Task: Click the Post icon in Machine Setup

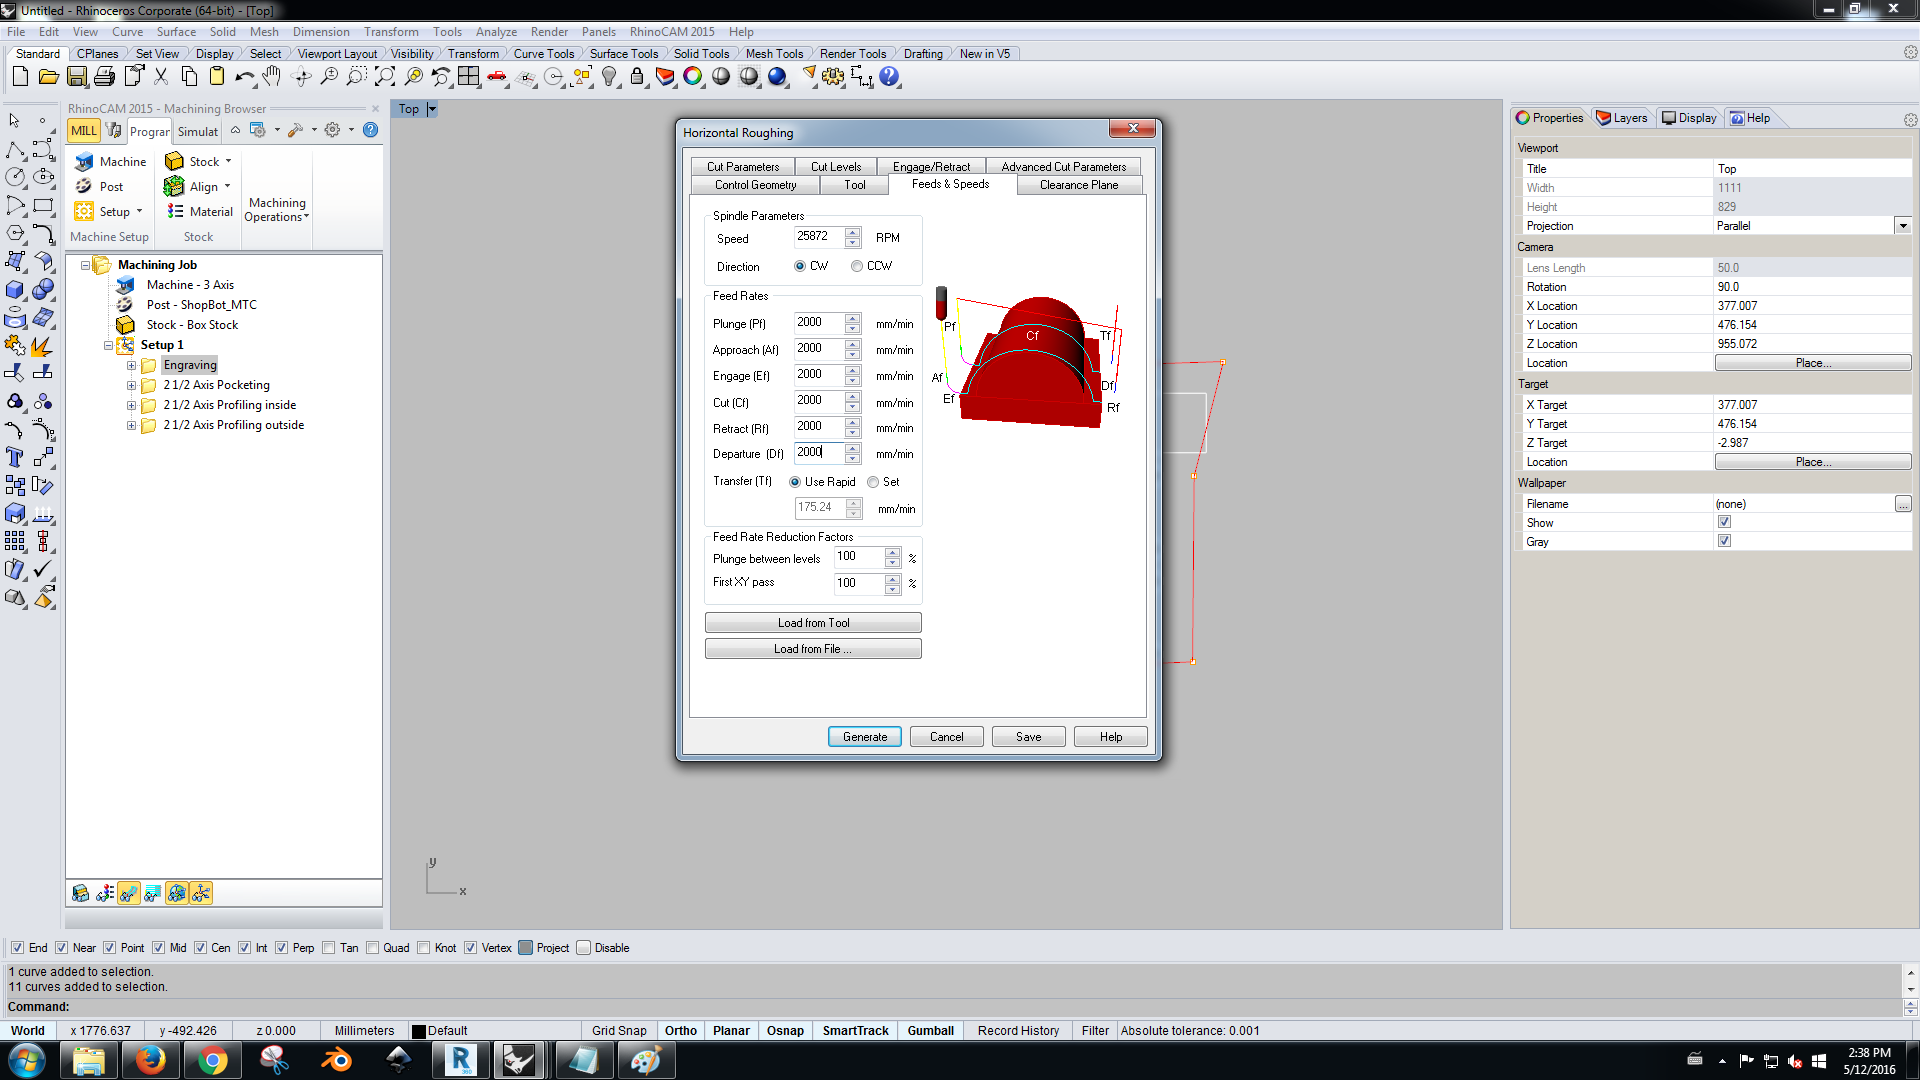Action: click(x=84, y=187)
